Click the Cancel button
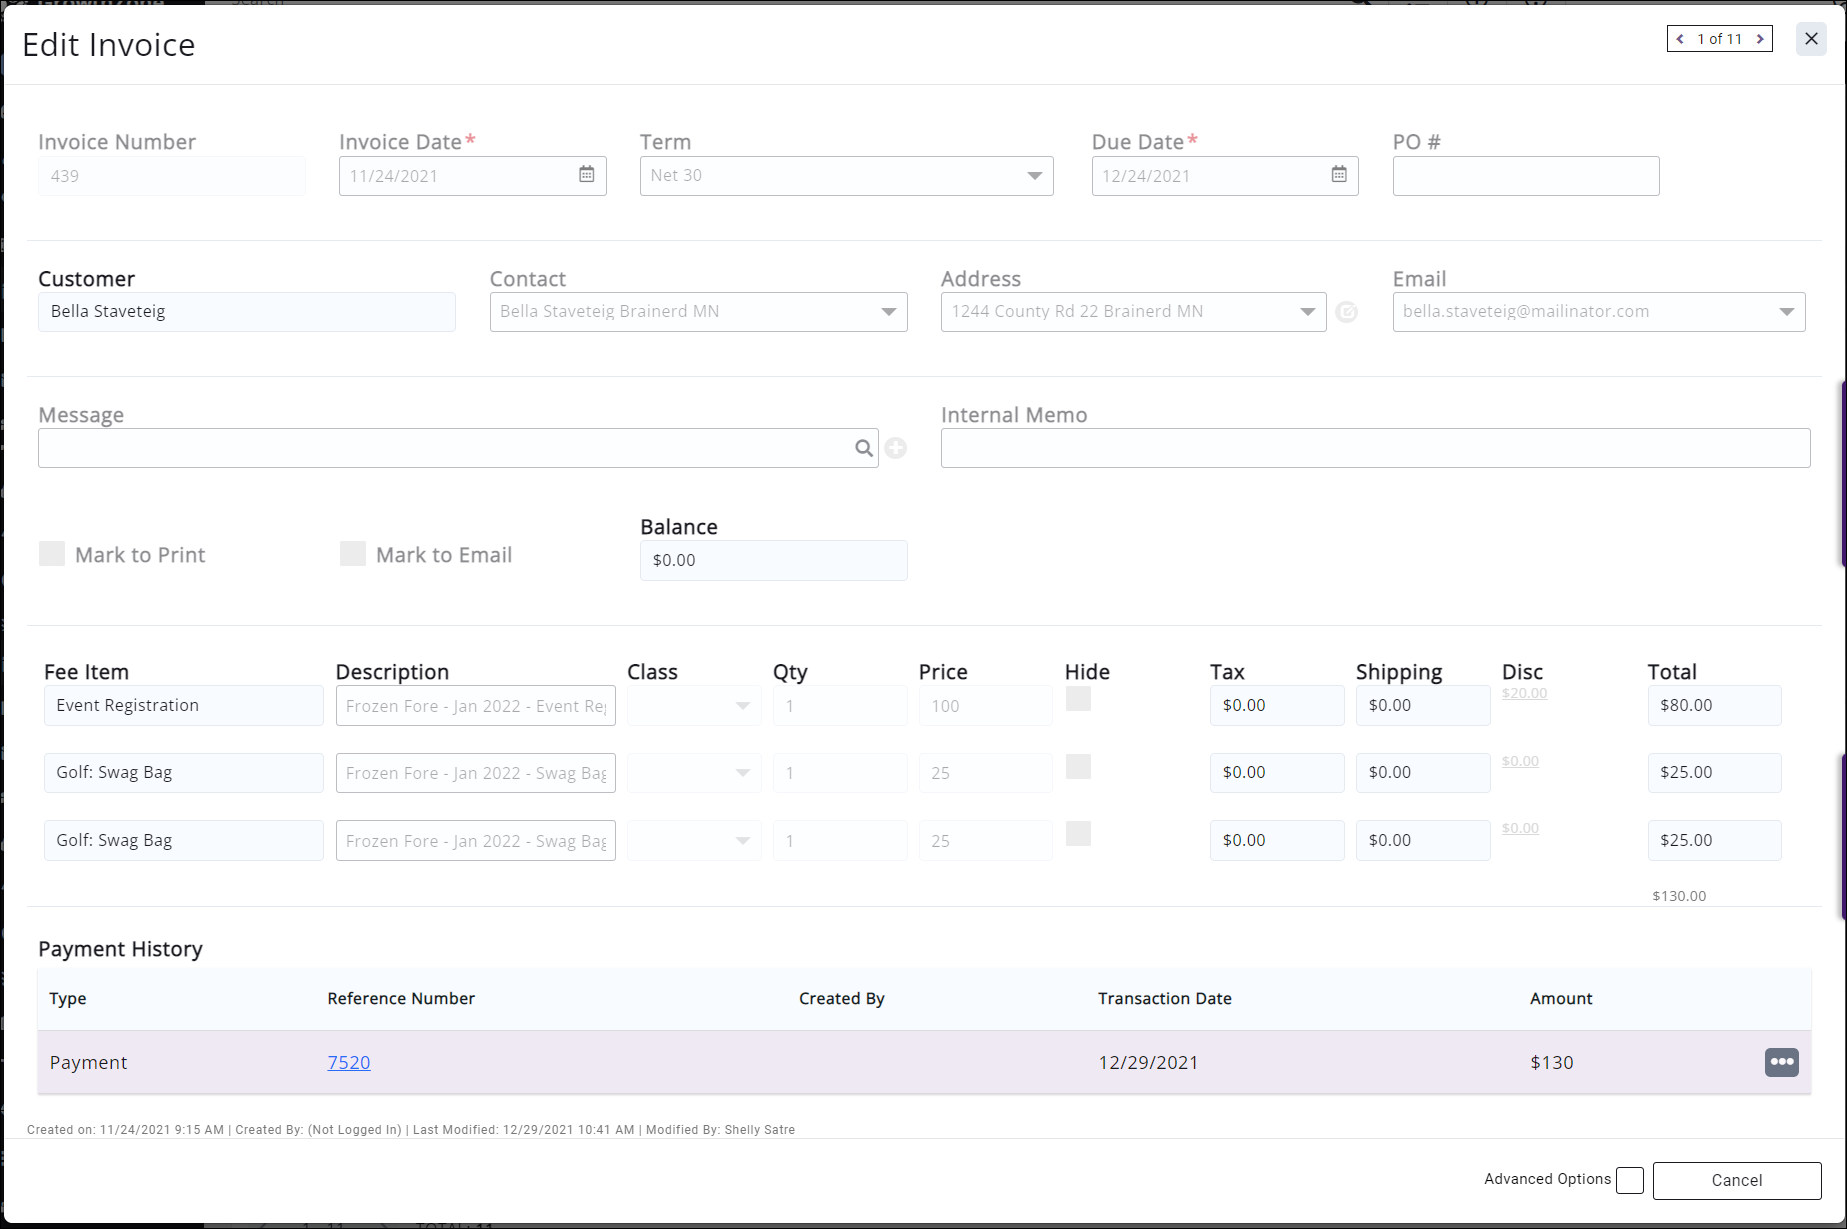Viewport: 1847px width, 1229px height. pos(1736,1180)
